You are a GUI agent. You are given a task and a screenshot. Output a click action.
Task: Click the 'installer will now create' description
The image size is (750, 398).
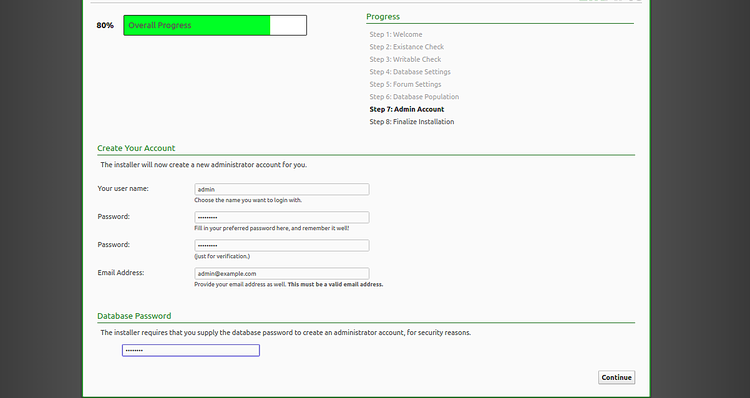(204, 165)
